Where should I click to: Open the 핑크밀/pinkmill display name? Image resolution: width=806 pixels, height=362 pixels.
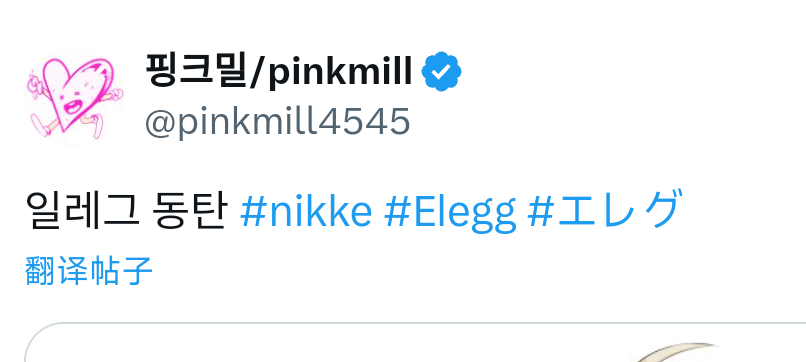click(x=279, y=71)
